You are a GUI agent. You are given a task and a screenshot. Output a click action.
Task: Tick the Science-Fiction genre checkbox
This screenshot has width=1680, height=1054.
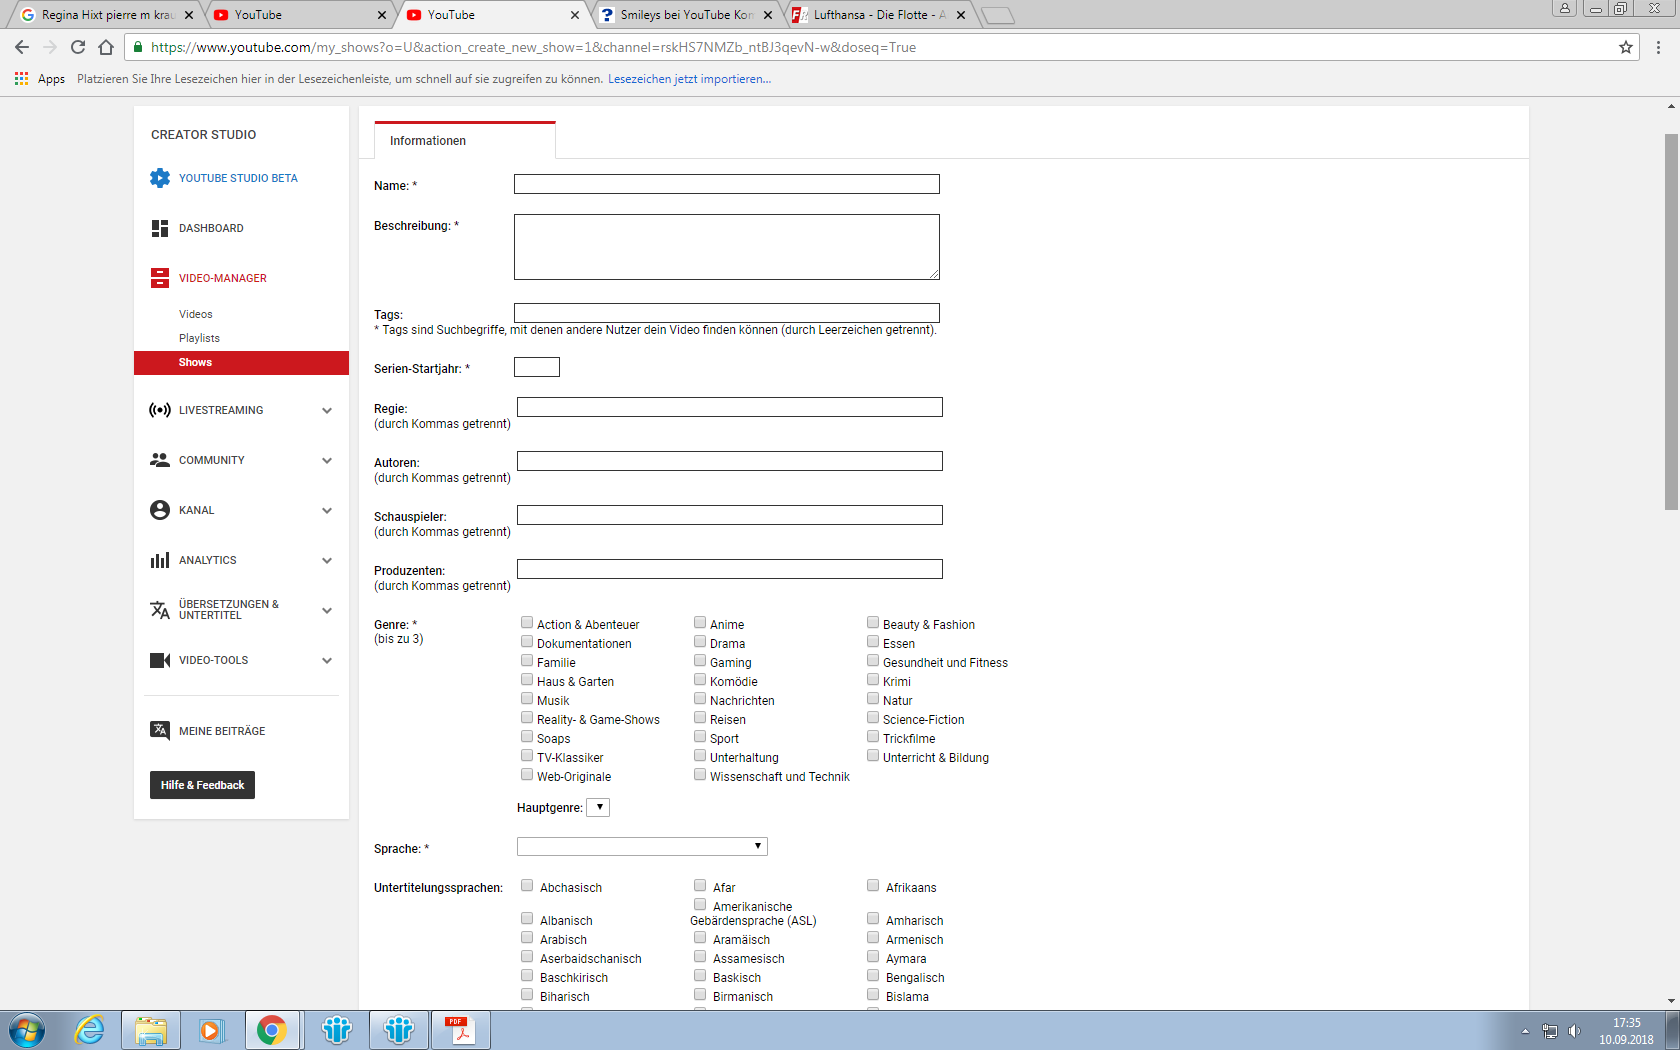pyautogui.click(x=873, y=718)
